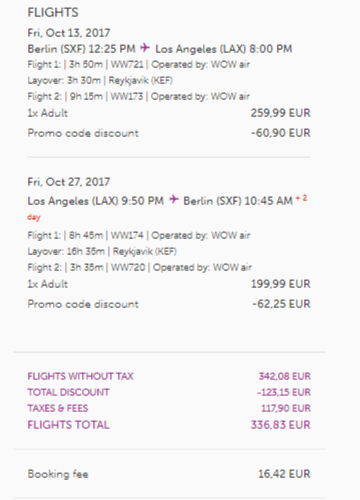Click the plane icon after Los Angeles 9:50 PM
Image resolution: width=360 pixels, height=500 pixels.
174,199
